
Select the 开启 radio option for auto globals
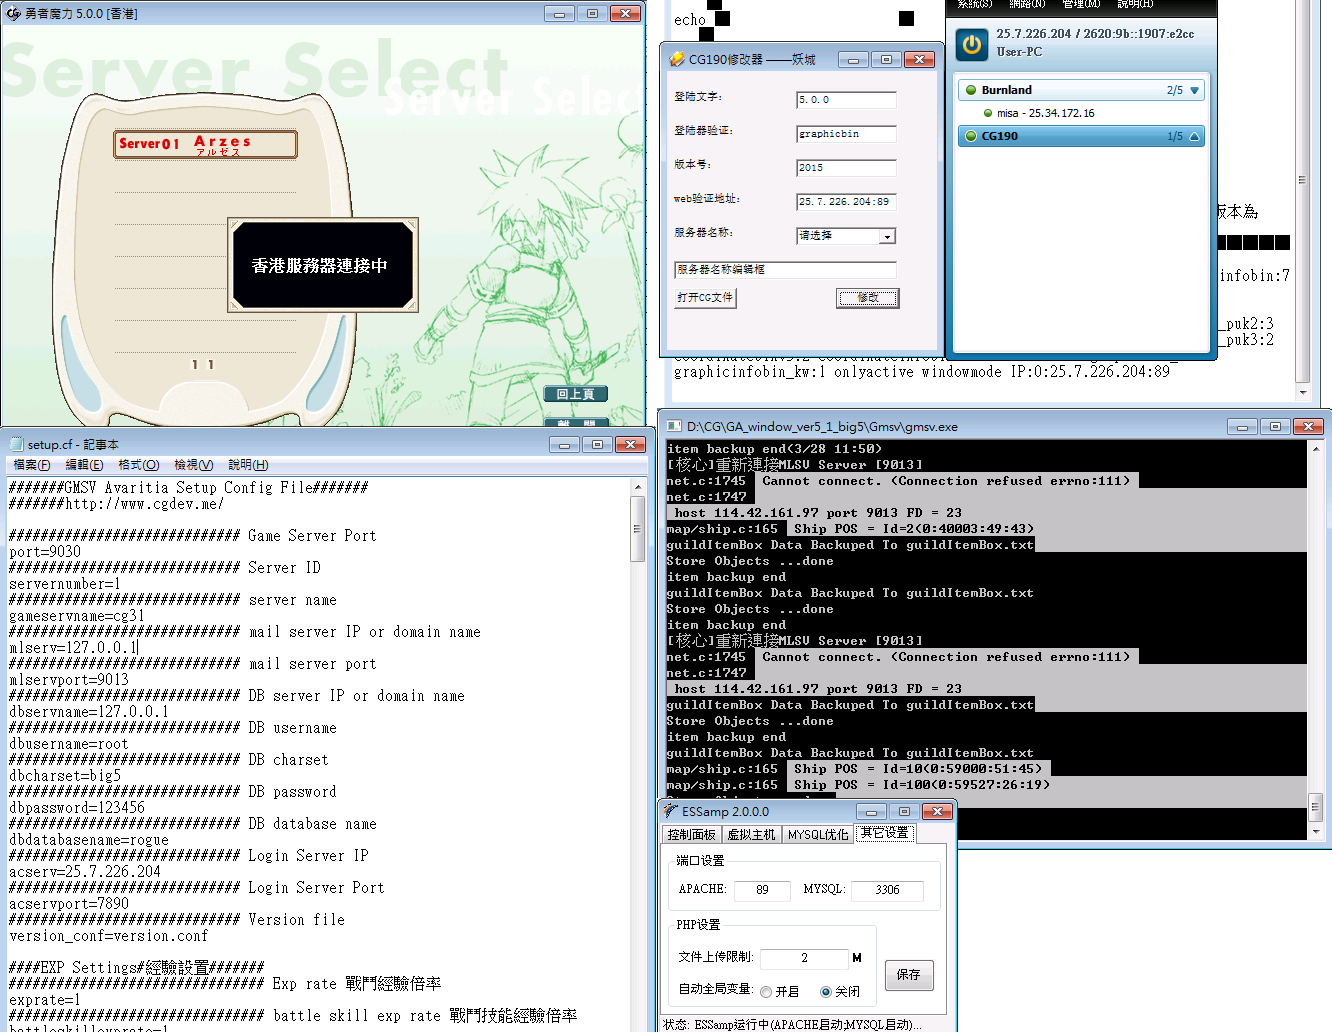766,992
